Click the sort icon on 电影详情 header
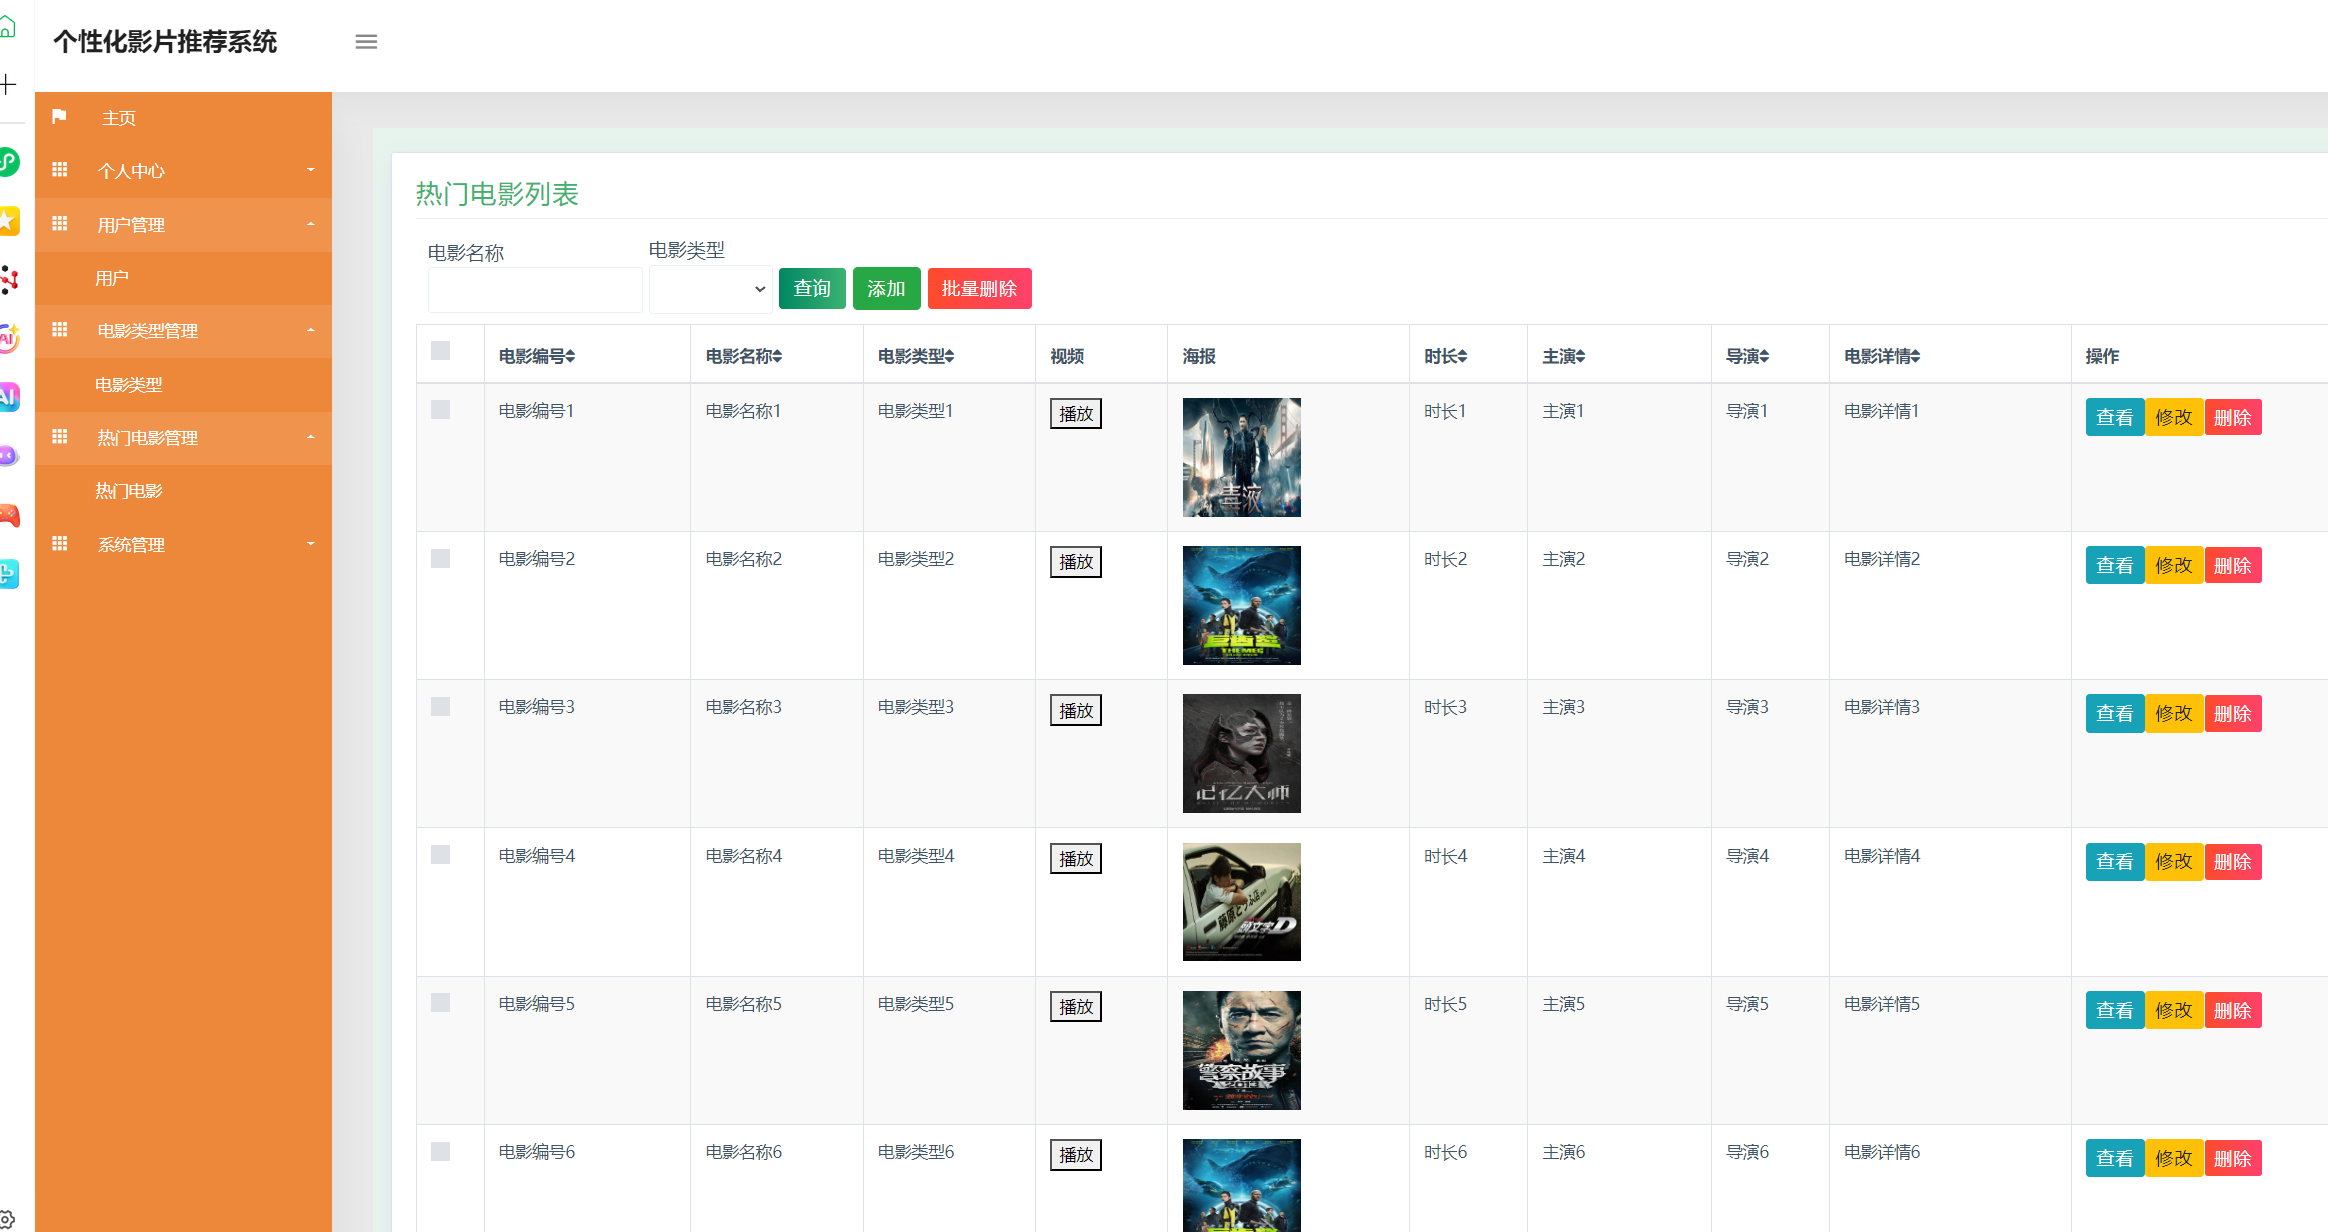 (1915, 357)
